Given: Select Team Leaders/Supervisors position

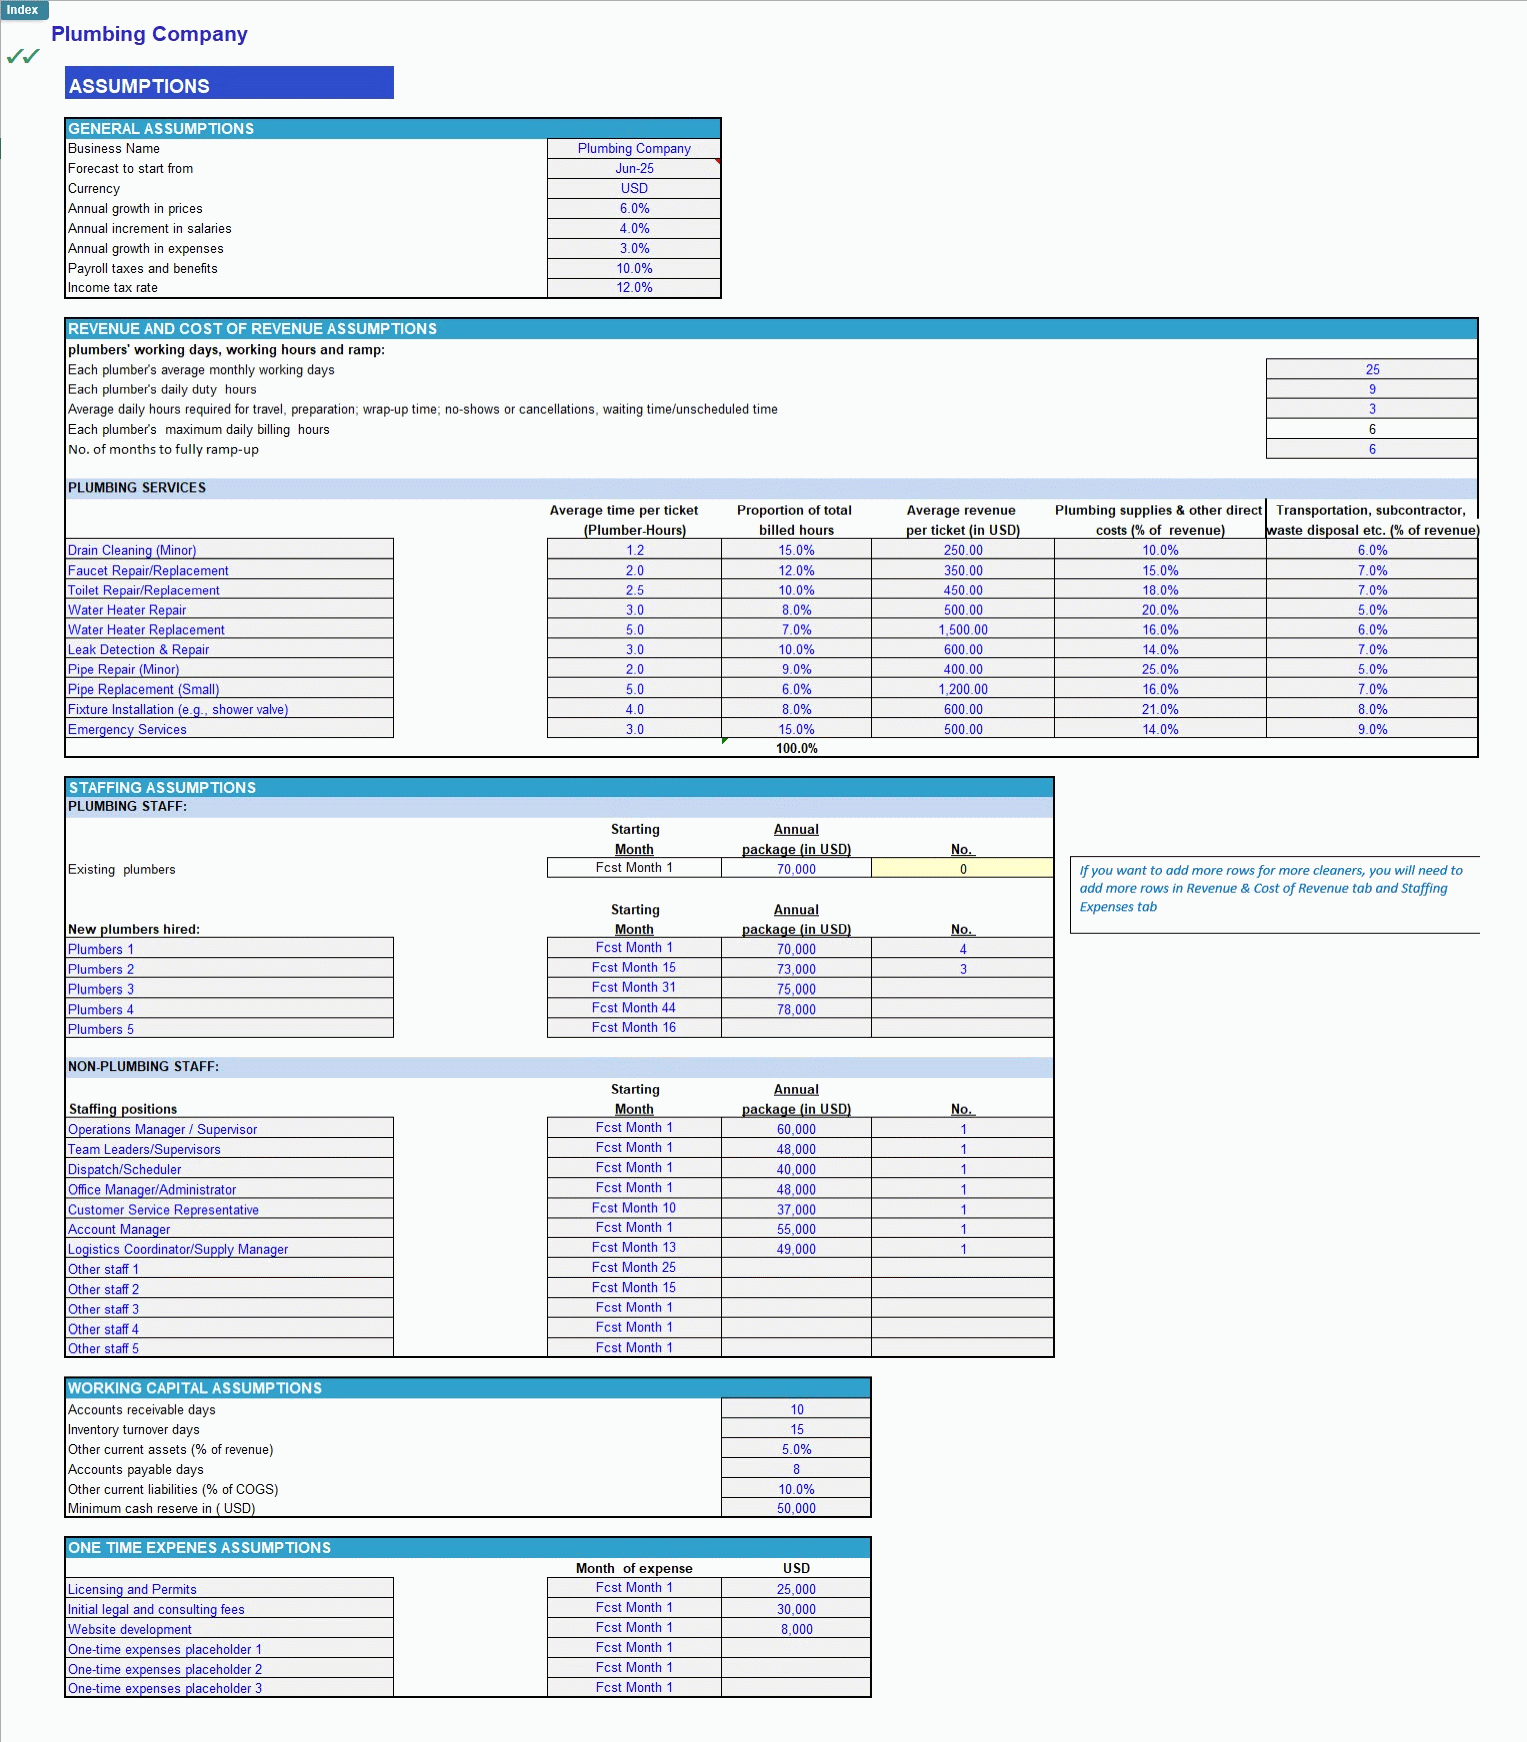Looking at the screenshot, I should [x=229, y=1149].
